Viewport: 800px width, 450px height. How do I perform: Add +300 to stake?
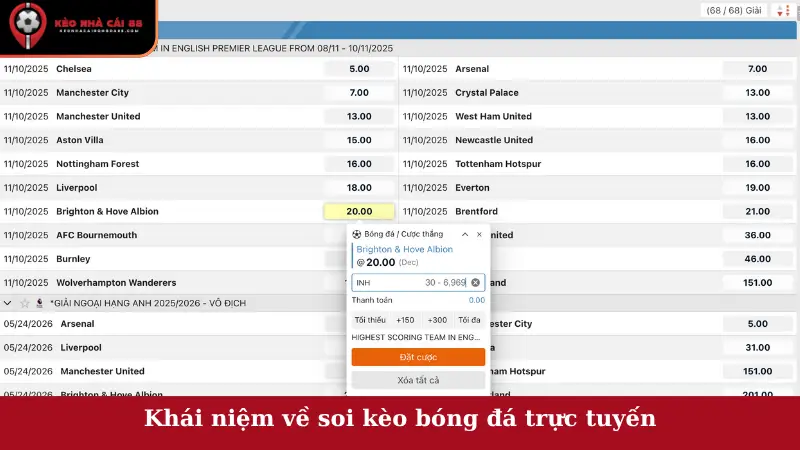click(x=437, y=320)
